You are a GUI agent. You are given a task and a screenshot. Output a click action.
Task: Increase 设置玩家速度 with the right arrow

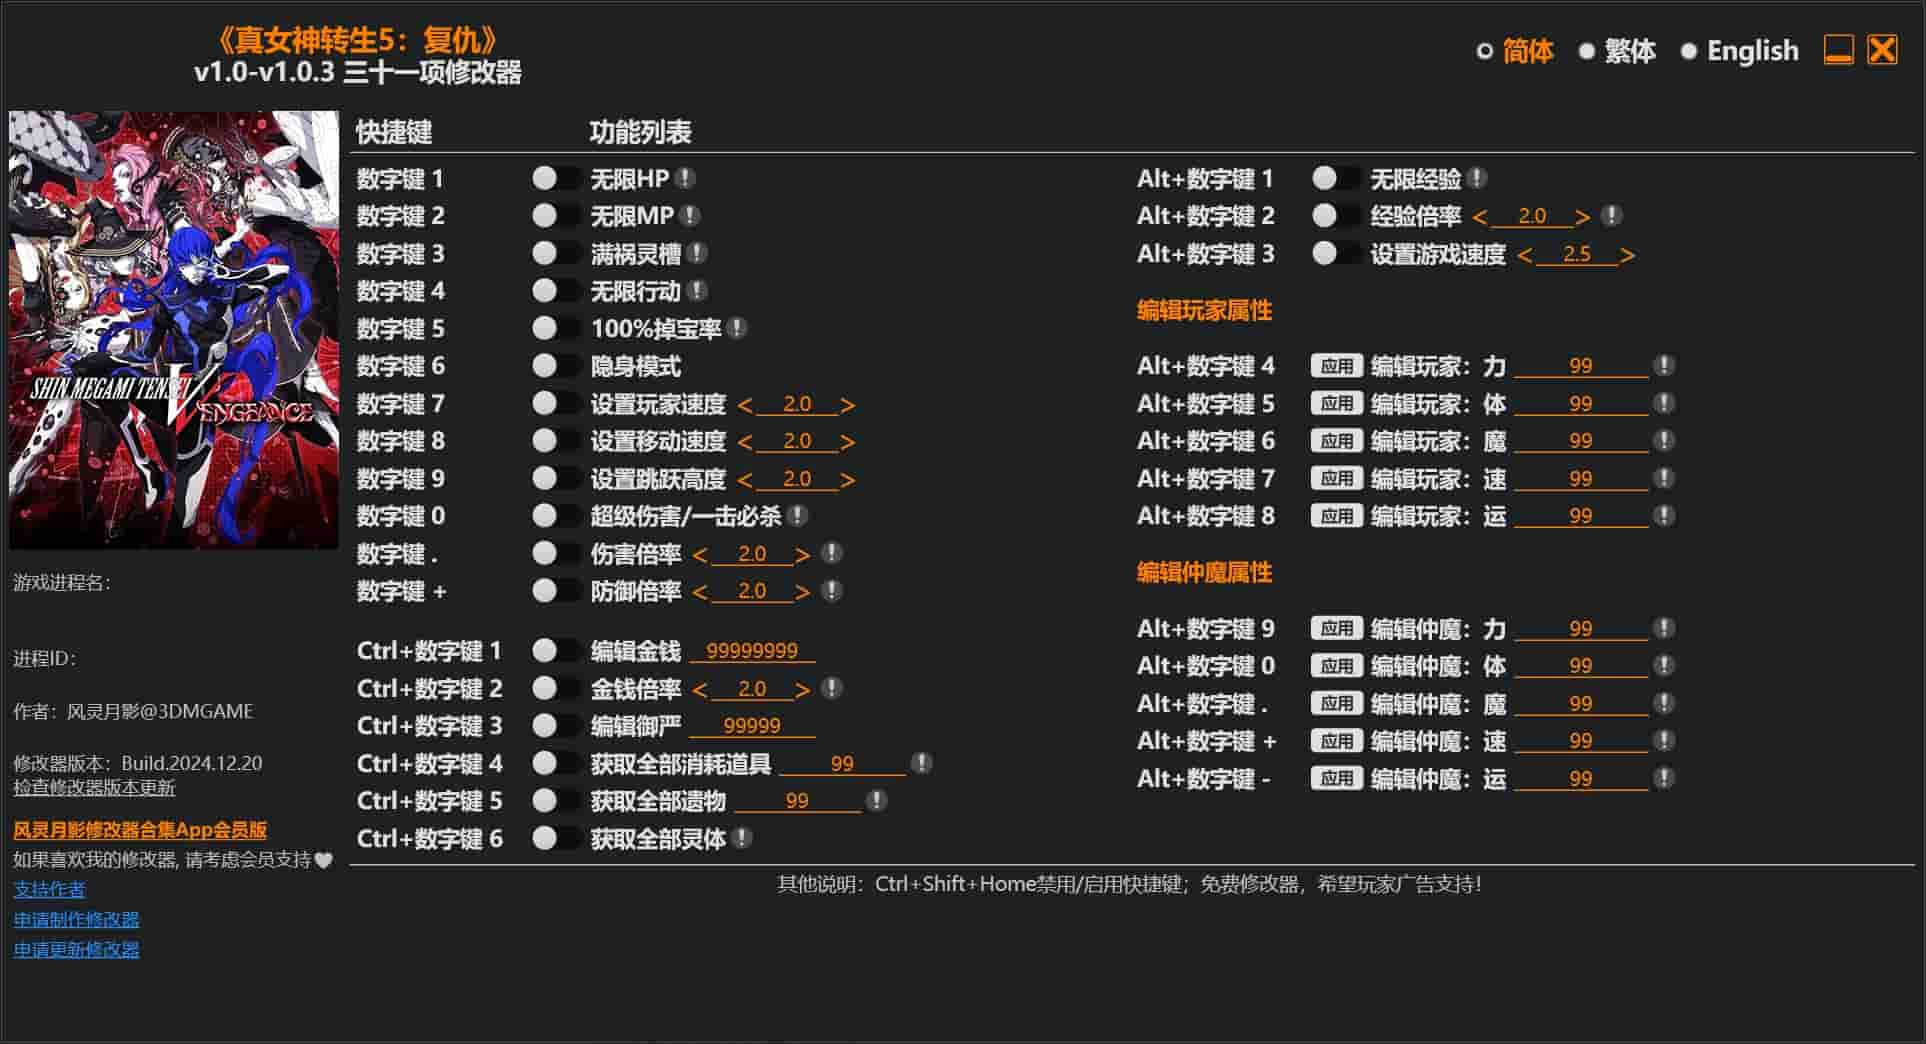[847, 405]
